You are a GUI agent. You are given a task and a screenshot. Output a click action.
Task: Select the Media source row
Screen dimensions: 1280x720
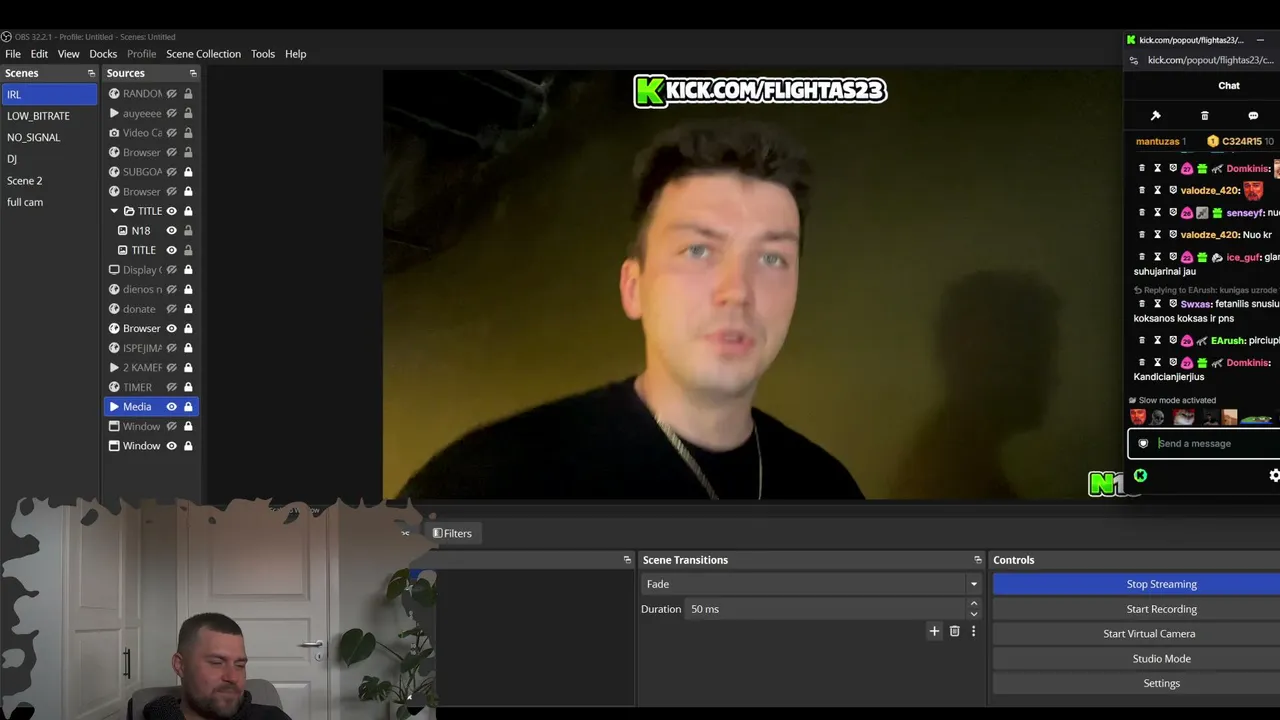pos(151,407)
